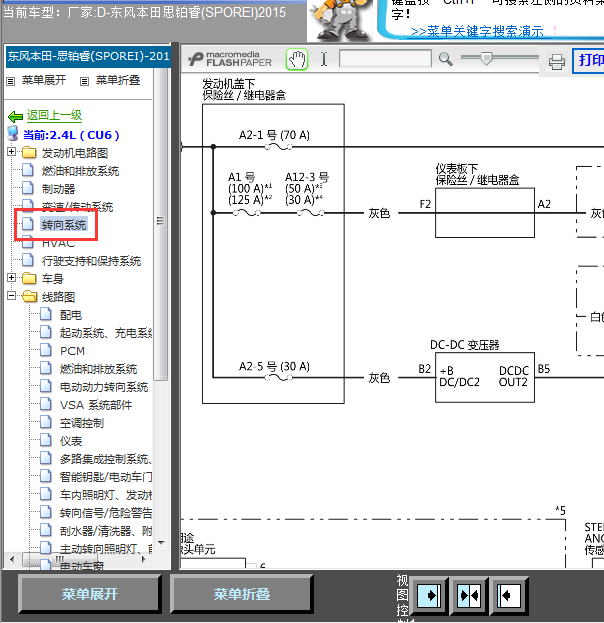The width and height of the screenshot is (604, 623).
Task: Click the mechanic mascot image
Action: pos(342,20)
